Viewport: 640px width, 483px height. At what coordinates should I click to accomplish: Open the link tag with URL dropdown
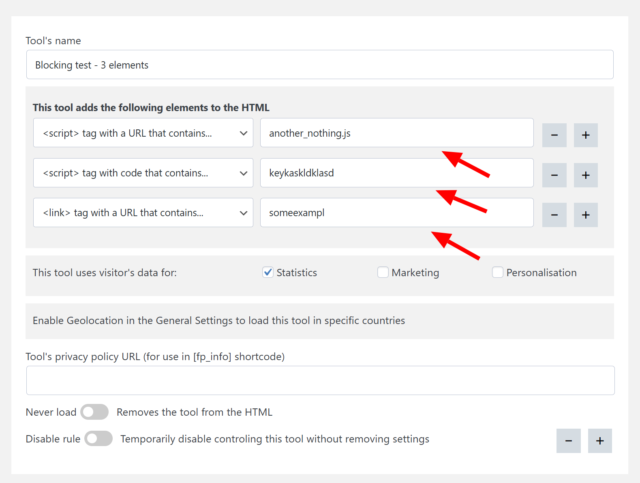pos(143,213)
